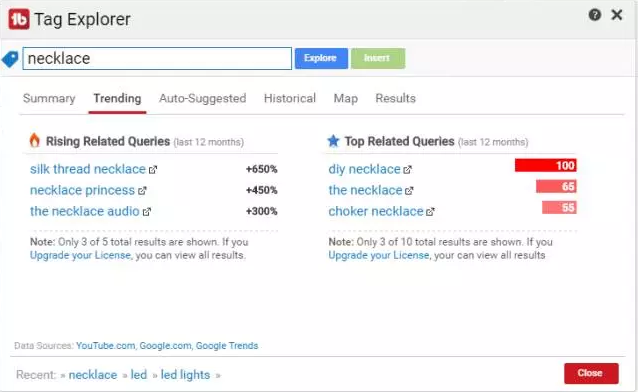Screen dimensions: 639x392
Task: Open the choker necklace query link
Action: 376,211
